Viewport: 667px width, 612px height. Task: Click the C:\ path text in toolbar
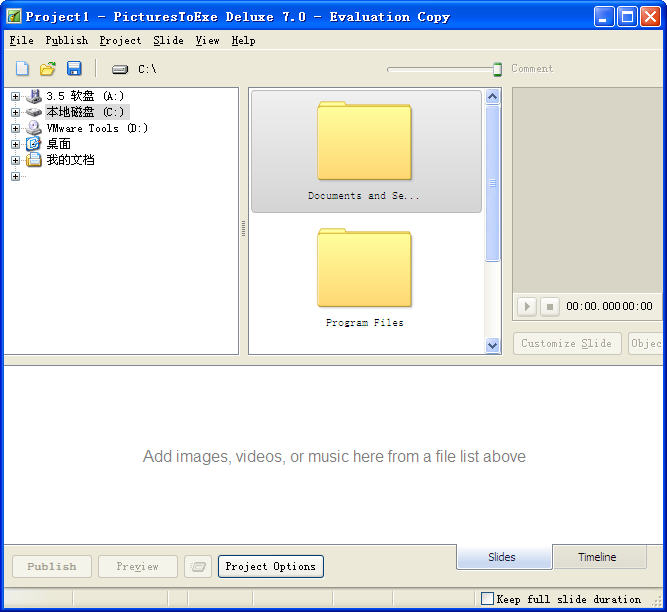pyautogui.click(x=147, y=69)
